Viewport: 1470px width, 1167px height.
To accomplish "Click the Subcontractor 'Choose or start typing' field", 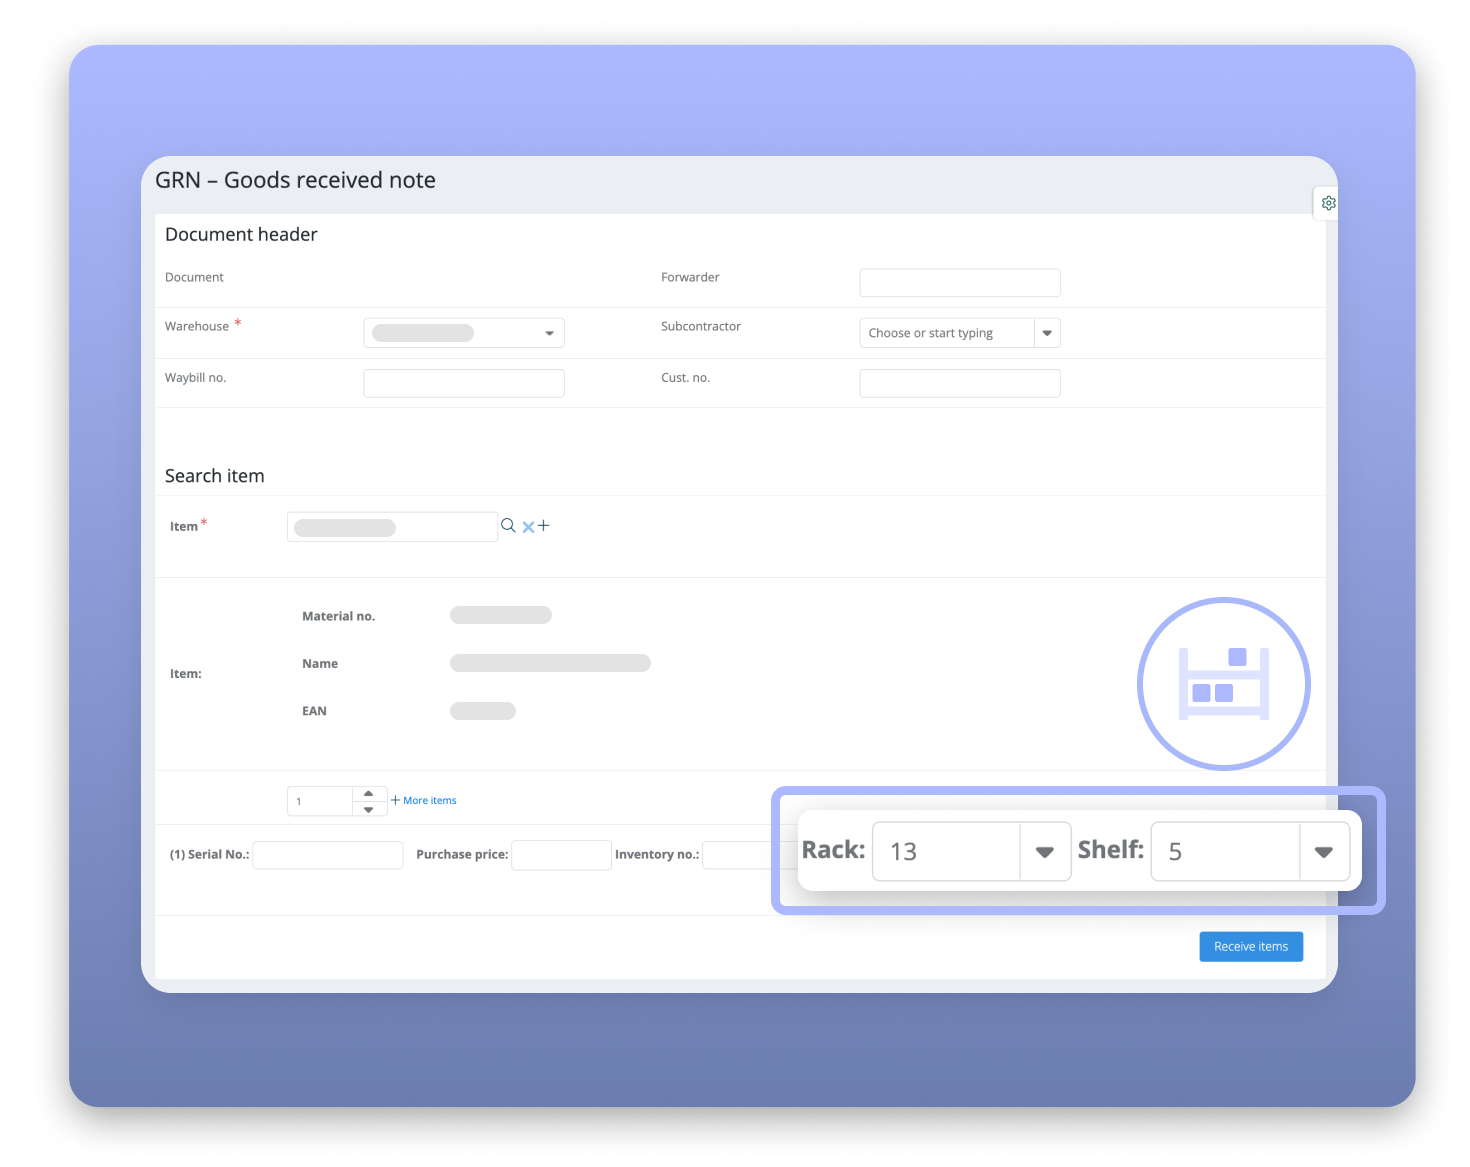I will (947, 333).
